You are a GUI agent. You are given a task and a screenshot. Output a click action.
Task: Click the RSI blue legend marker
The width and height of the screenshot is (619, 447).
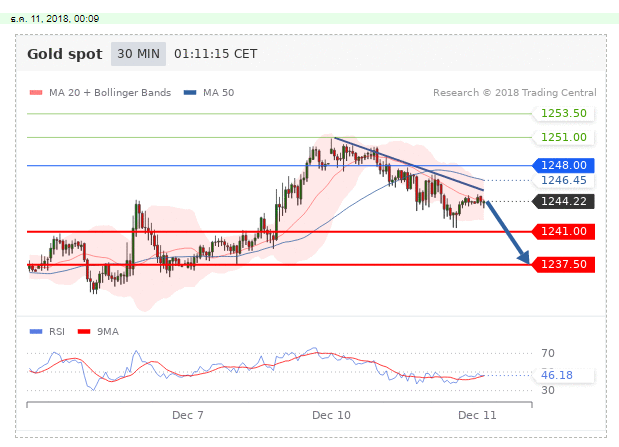[x=36, y=331]
